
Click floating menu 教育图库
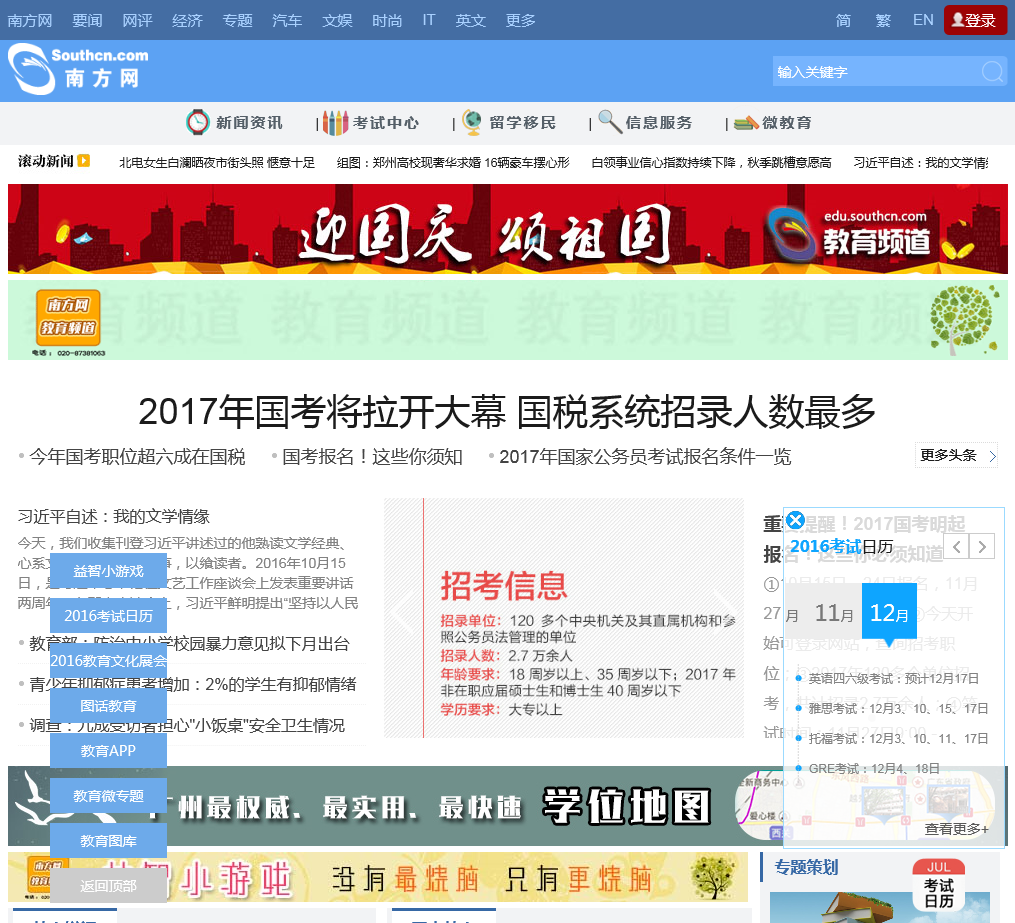(108, 841)
